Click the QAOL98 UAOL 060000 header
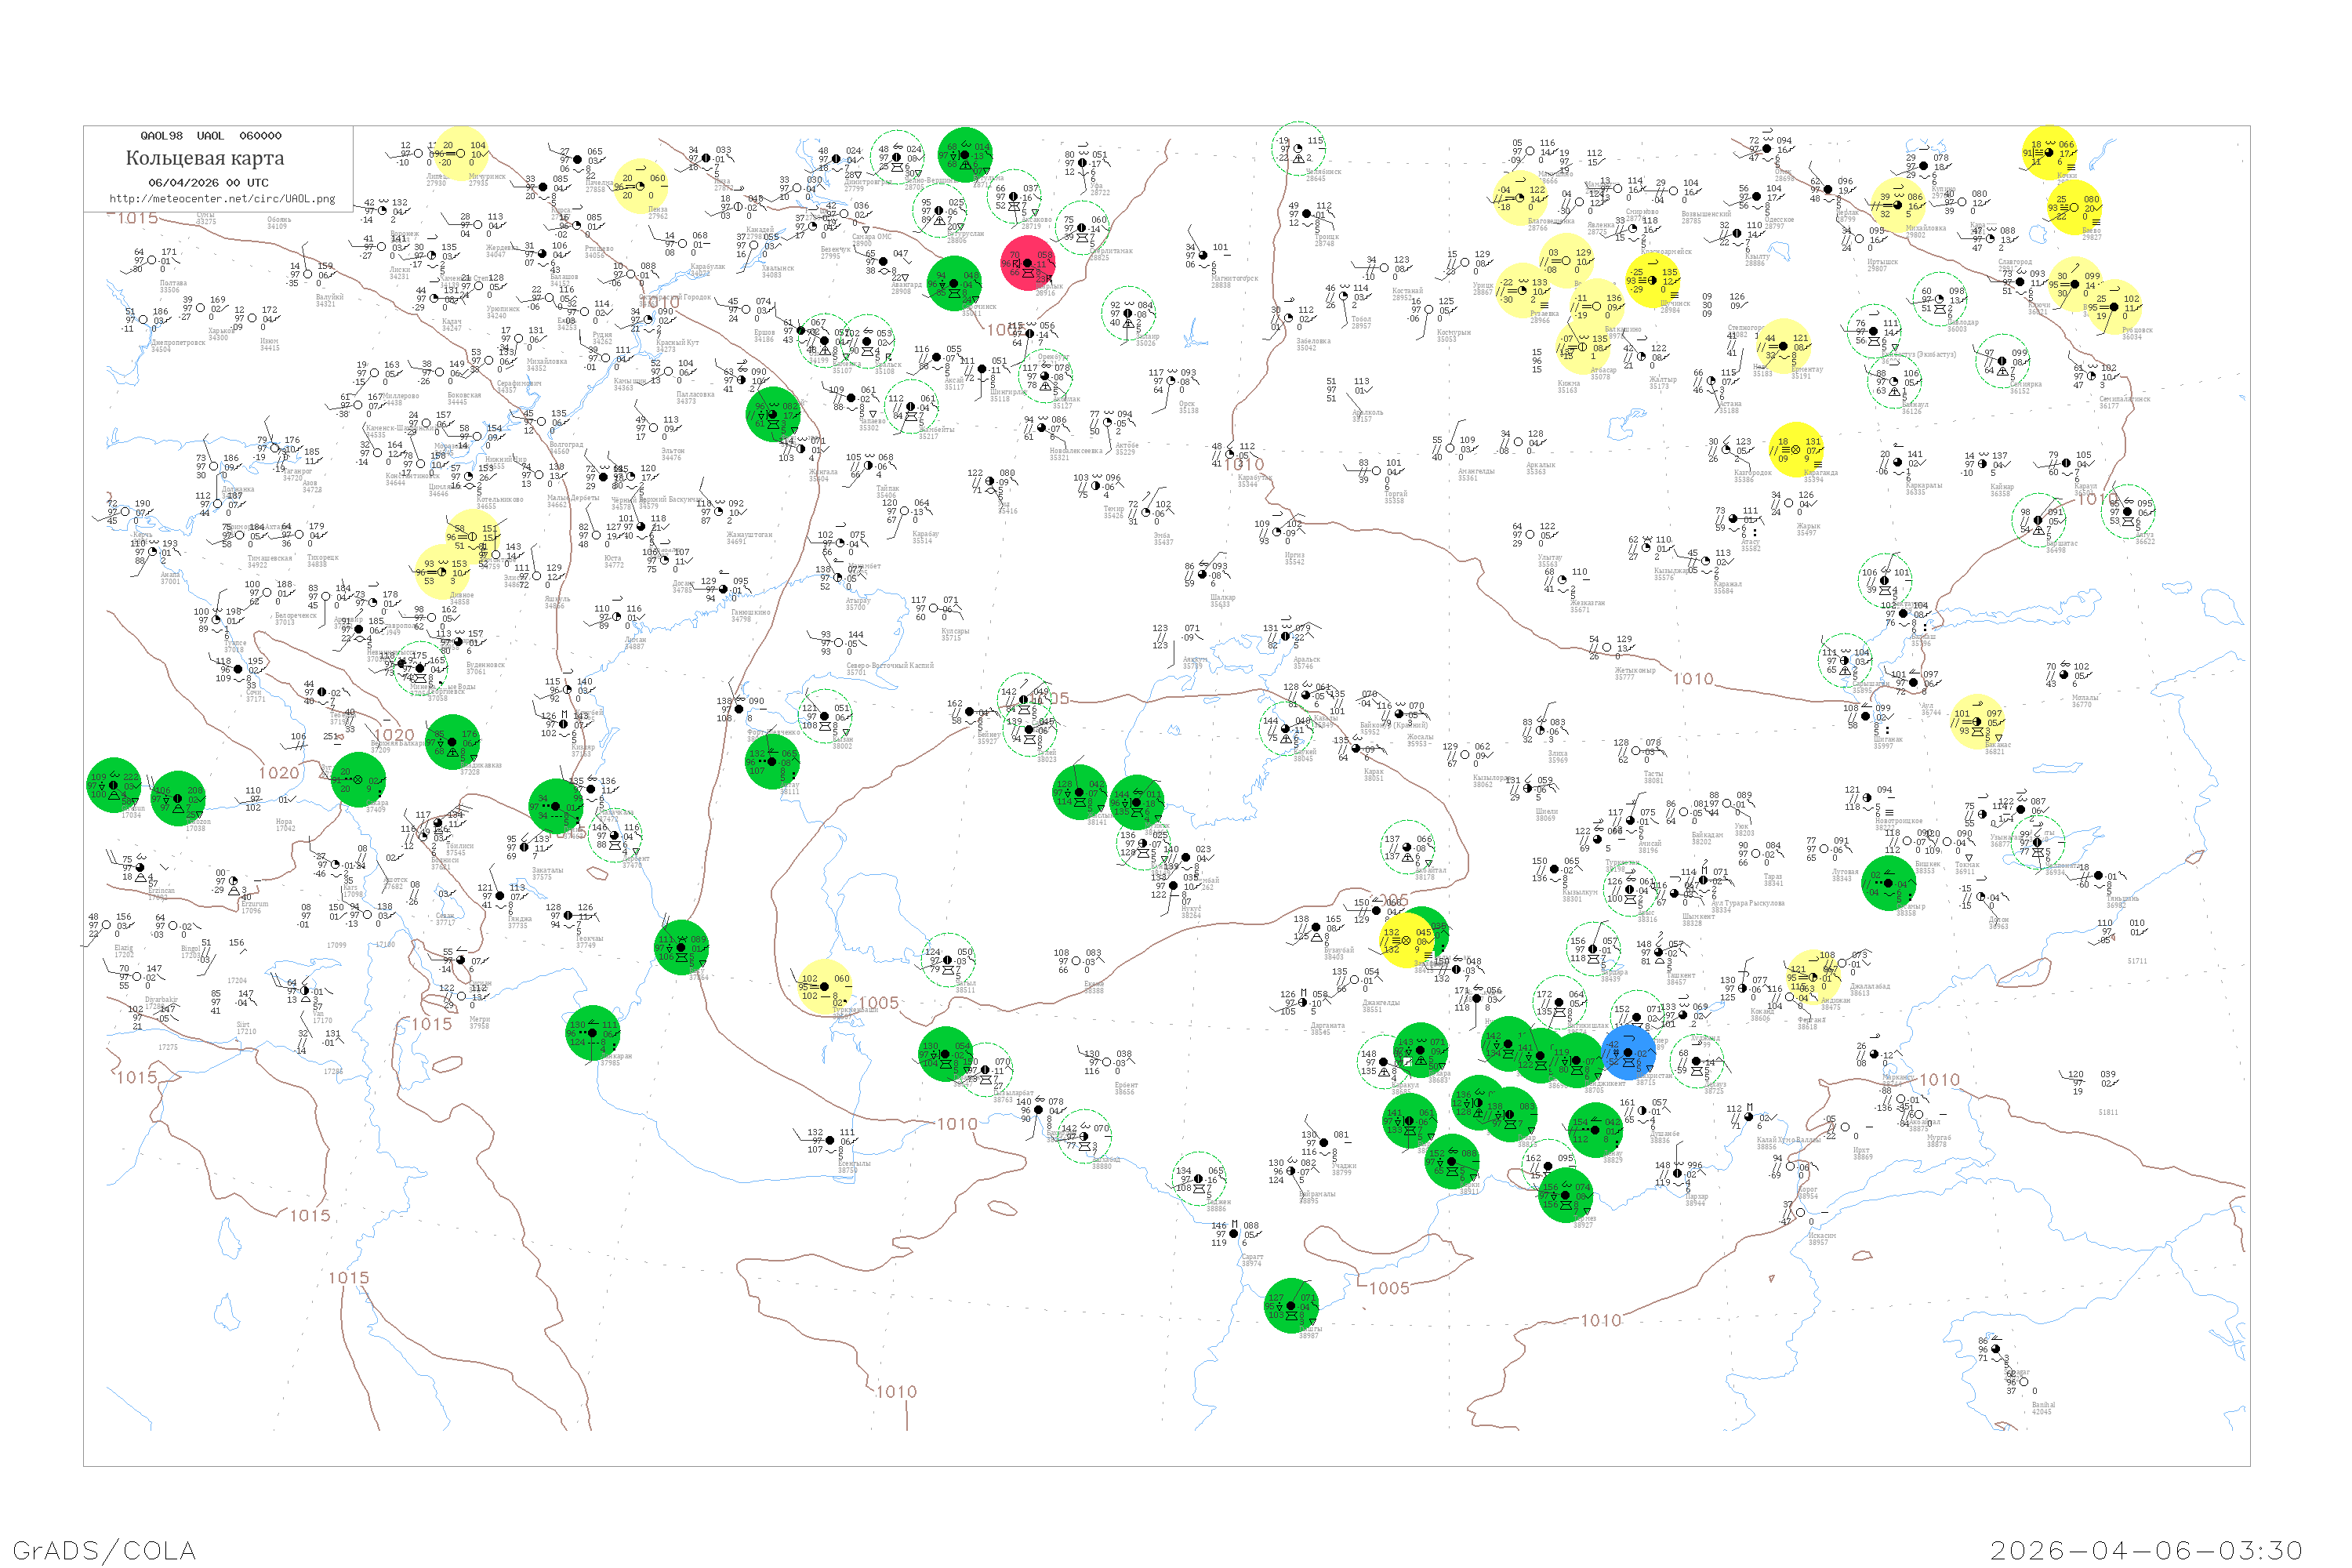2352x1568 pixels. (x=210, y=135)
